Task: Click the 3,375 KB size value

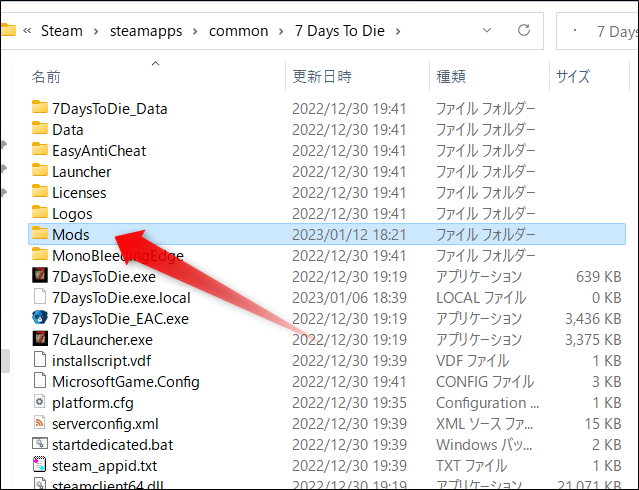Action: click(593, 340)
